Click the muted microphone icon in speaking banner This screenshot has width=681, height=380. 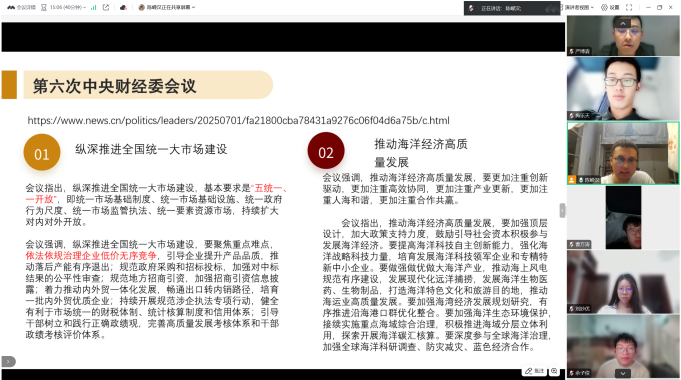pyautogui.click(x=471, y=8)
